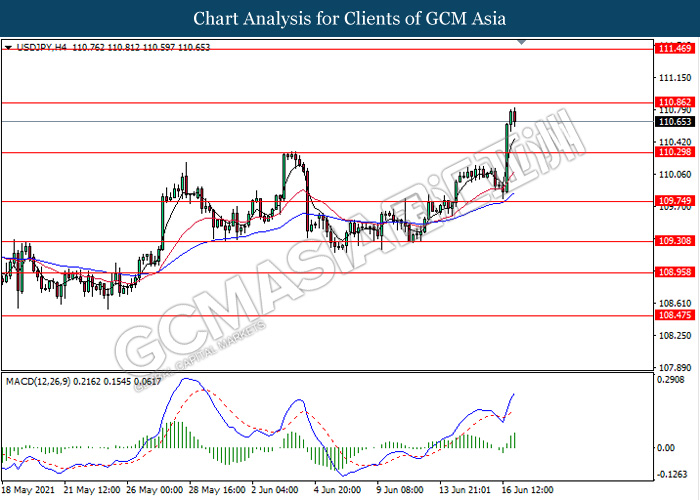This screenshot has height=500, width=700.
Task: Click the Chart Analysis for Clients title
Action: point(350,18)
